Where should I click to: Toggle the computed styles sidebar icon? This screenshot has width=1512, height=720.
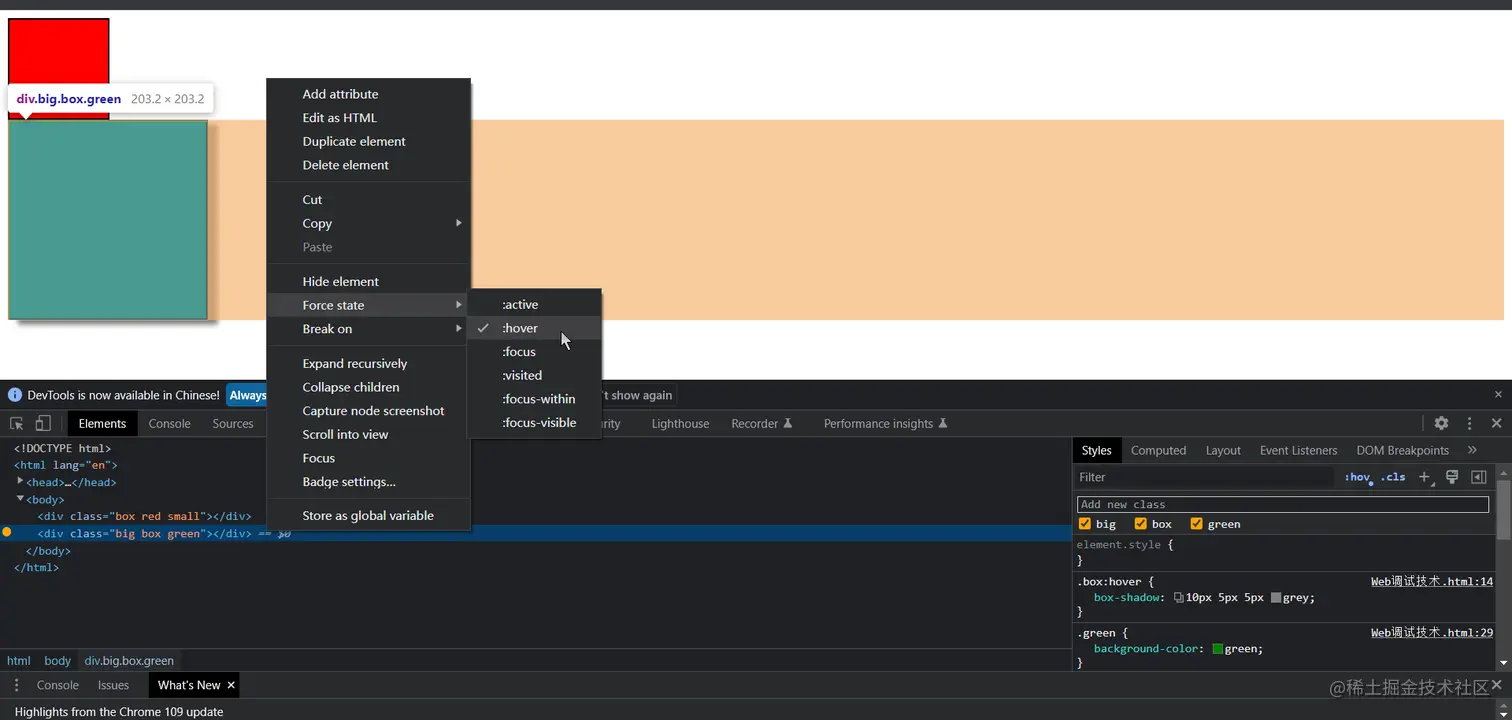(1479, 477)
